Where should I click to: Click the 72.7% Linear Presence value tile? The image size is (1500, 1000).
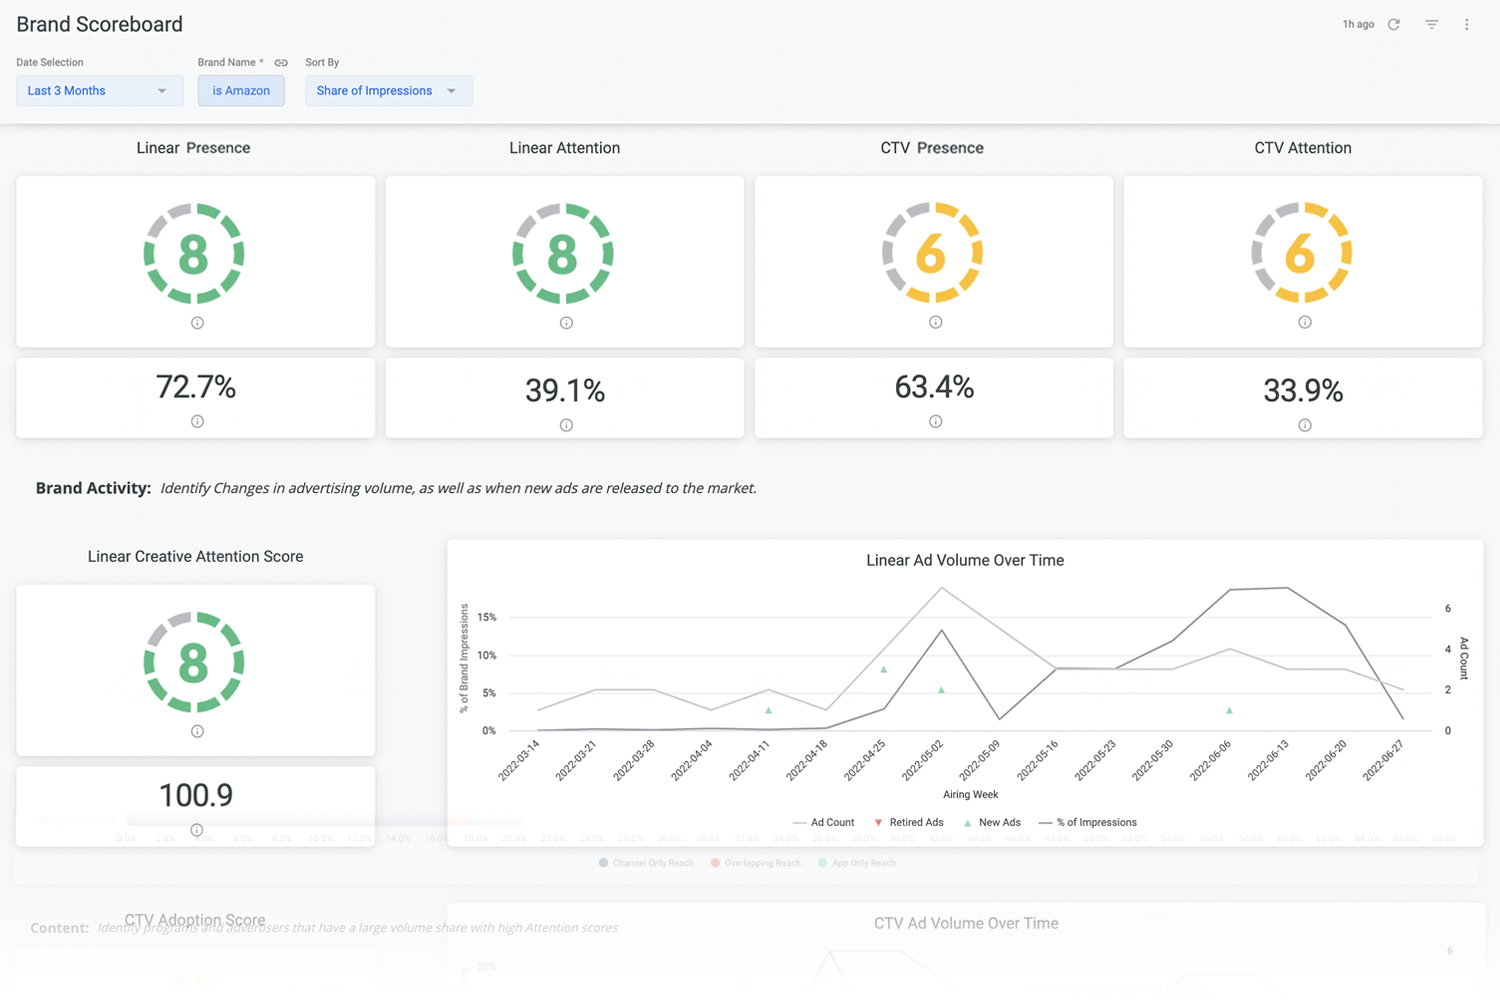(195, 388)
